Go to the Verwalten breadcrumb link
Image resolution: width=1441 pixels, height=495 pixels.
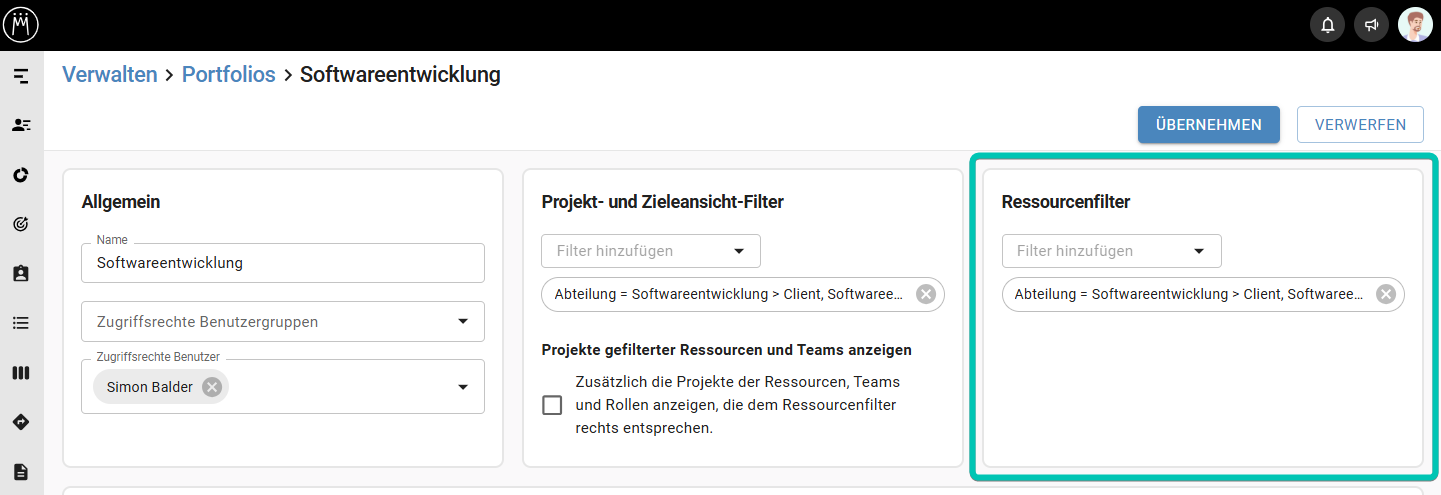point(110,74)
